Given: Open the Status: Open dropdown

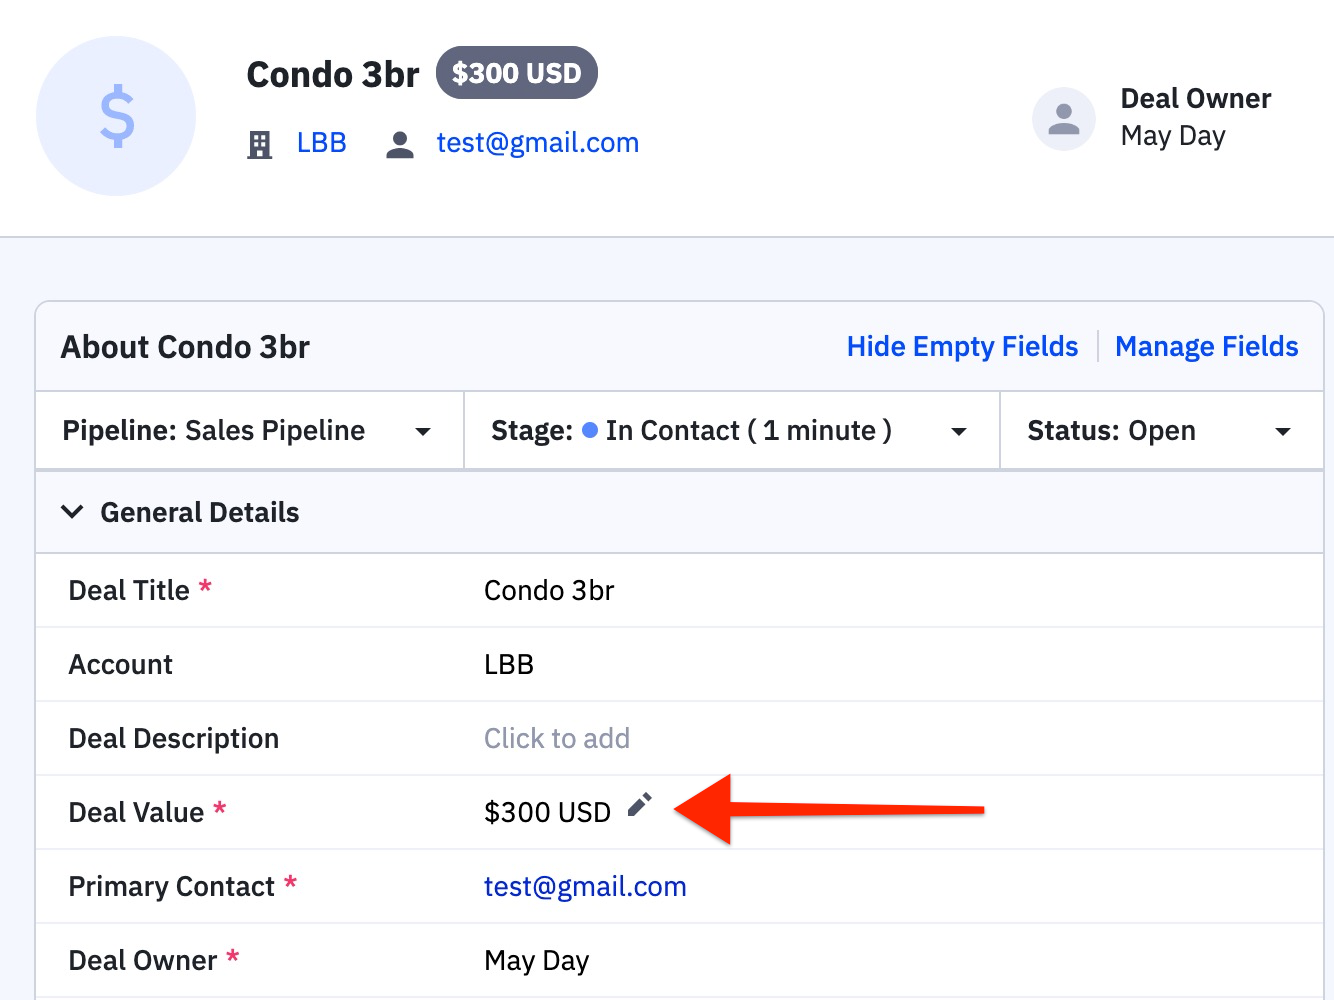Looking at the screenshot, I should pyautogui.click(x=1162, y=431).
